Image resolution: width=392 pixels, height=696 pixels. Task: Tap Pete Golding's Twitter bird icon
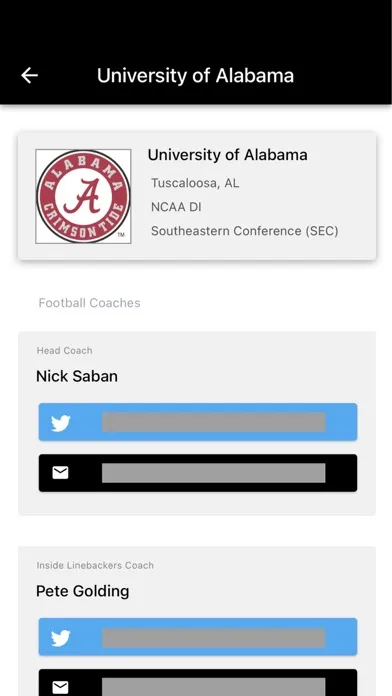[60, 638]
